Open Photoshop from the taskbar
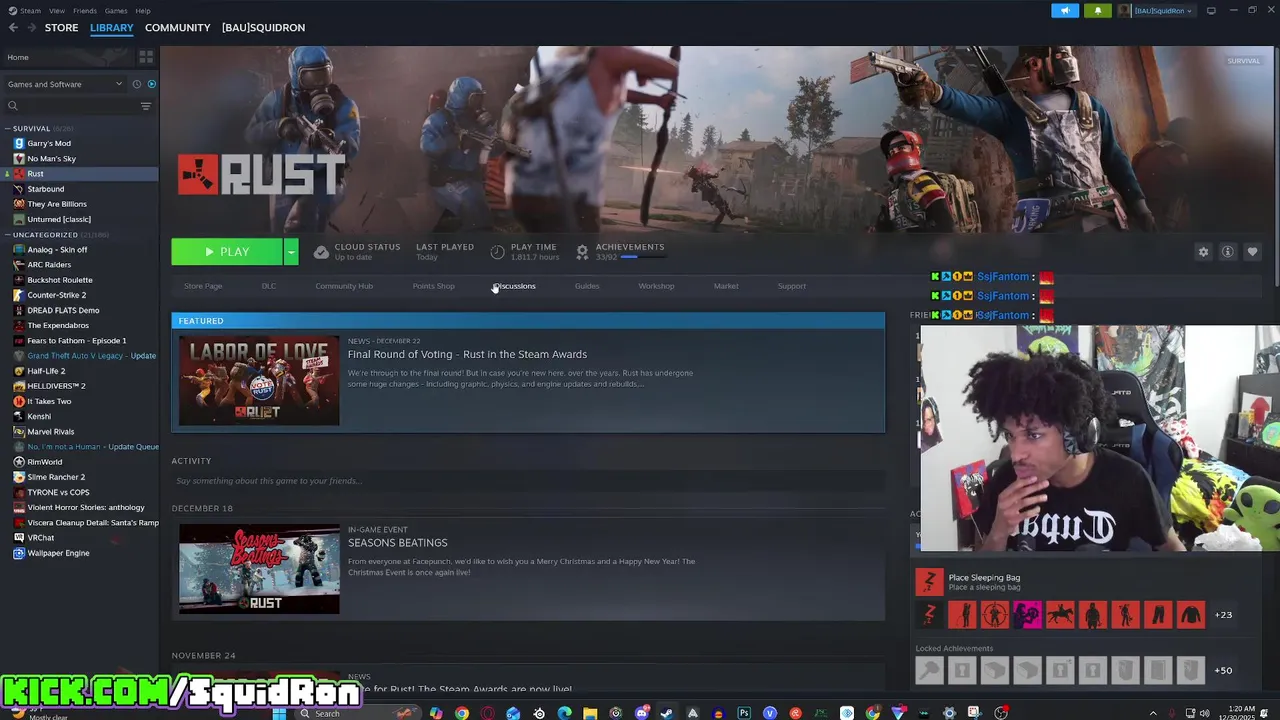Screen dimensions: 1280x720 (744, 713)
